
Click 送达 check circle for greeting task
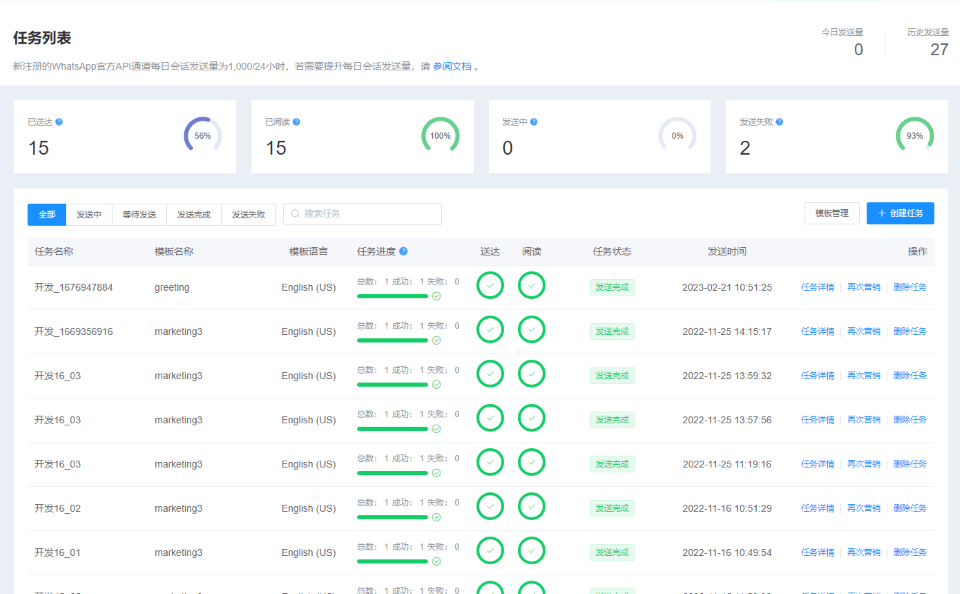pyautogui.click(x=490, y=286)
